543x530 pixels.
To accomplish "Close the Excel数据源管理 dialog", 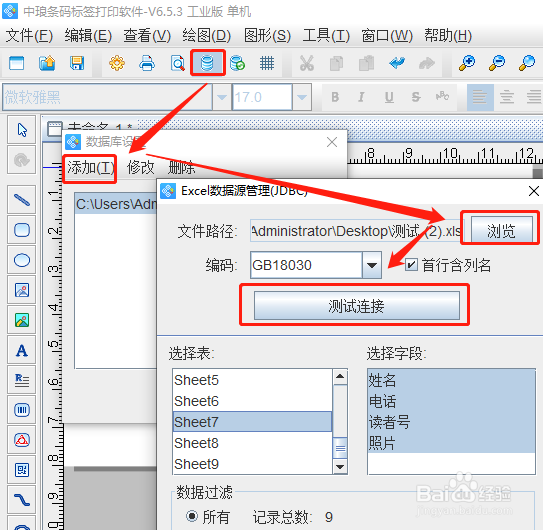I will (x=533, y=191).
